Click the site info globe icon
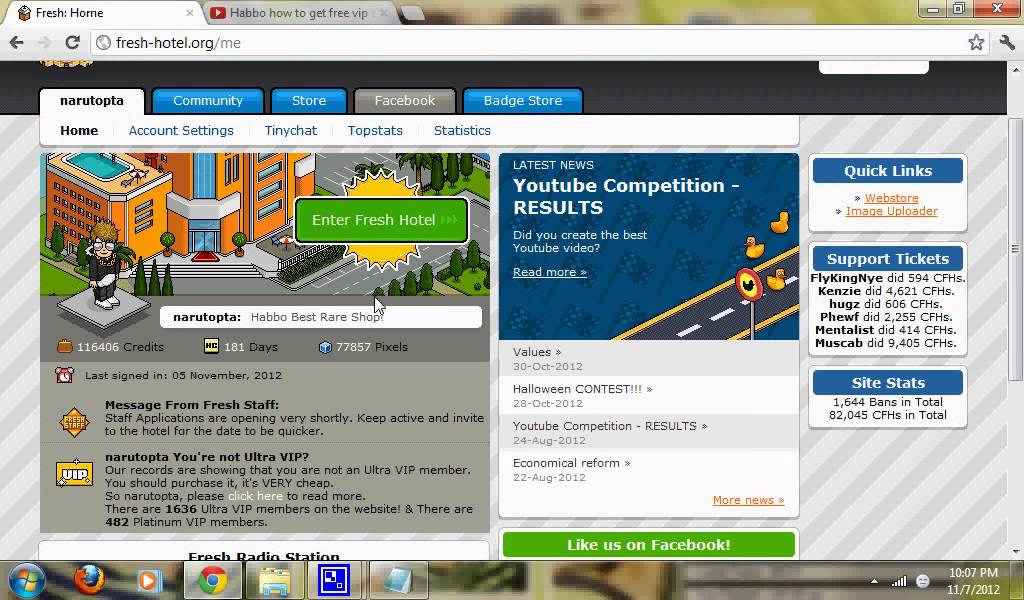The height and width of the screenshot is (600, 1024). (x=103, y=43)
